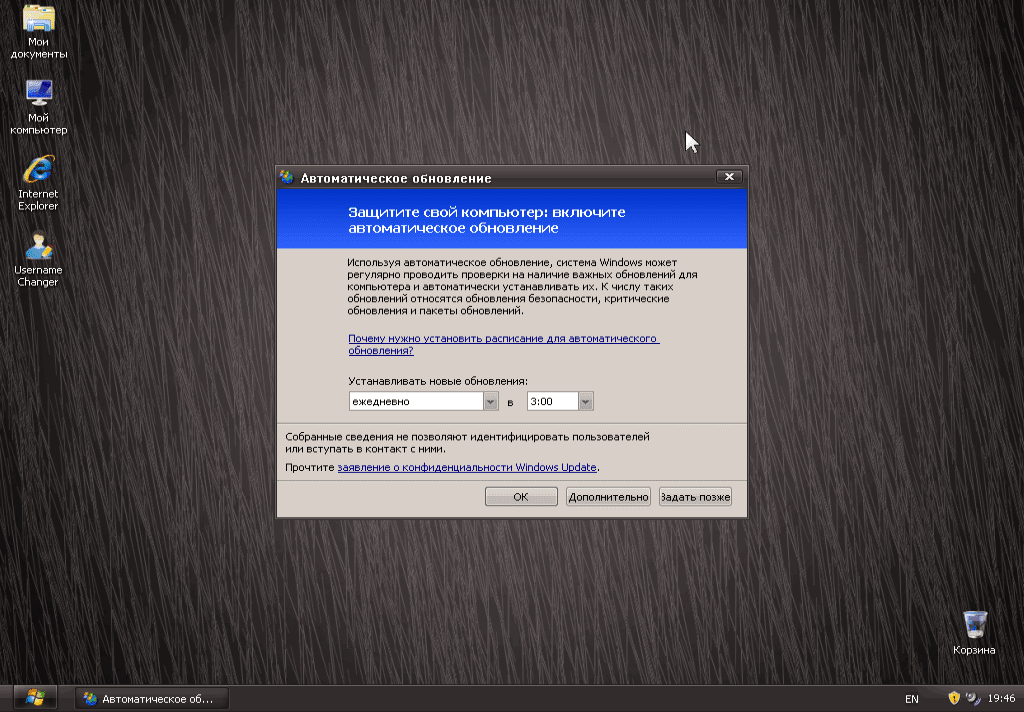This screenshot has width=1024, height=712.
Task: Click the Дополнительно button
Action: pos(608,496)
